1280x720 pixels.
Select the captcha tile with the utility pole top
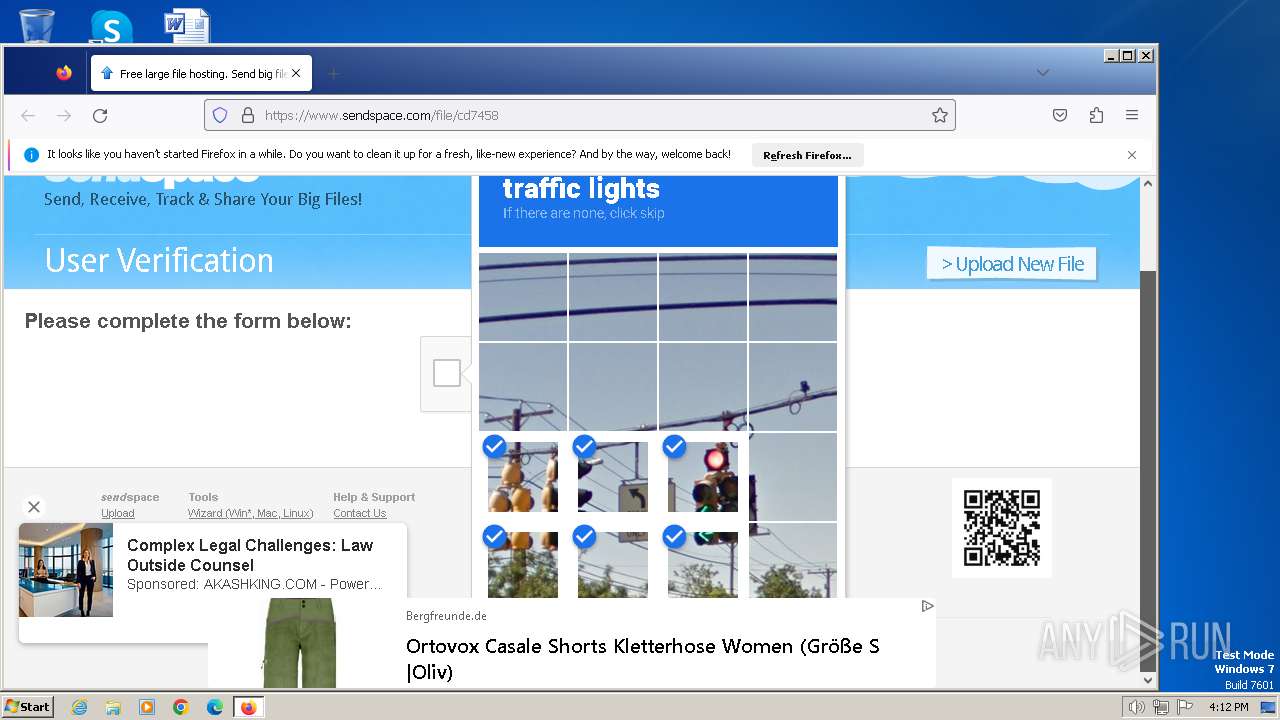[523, 387]
